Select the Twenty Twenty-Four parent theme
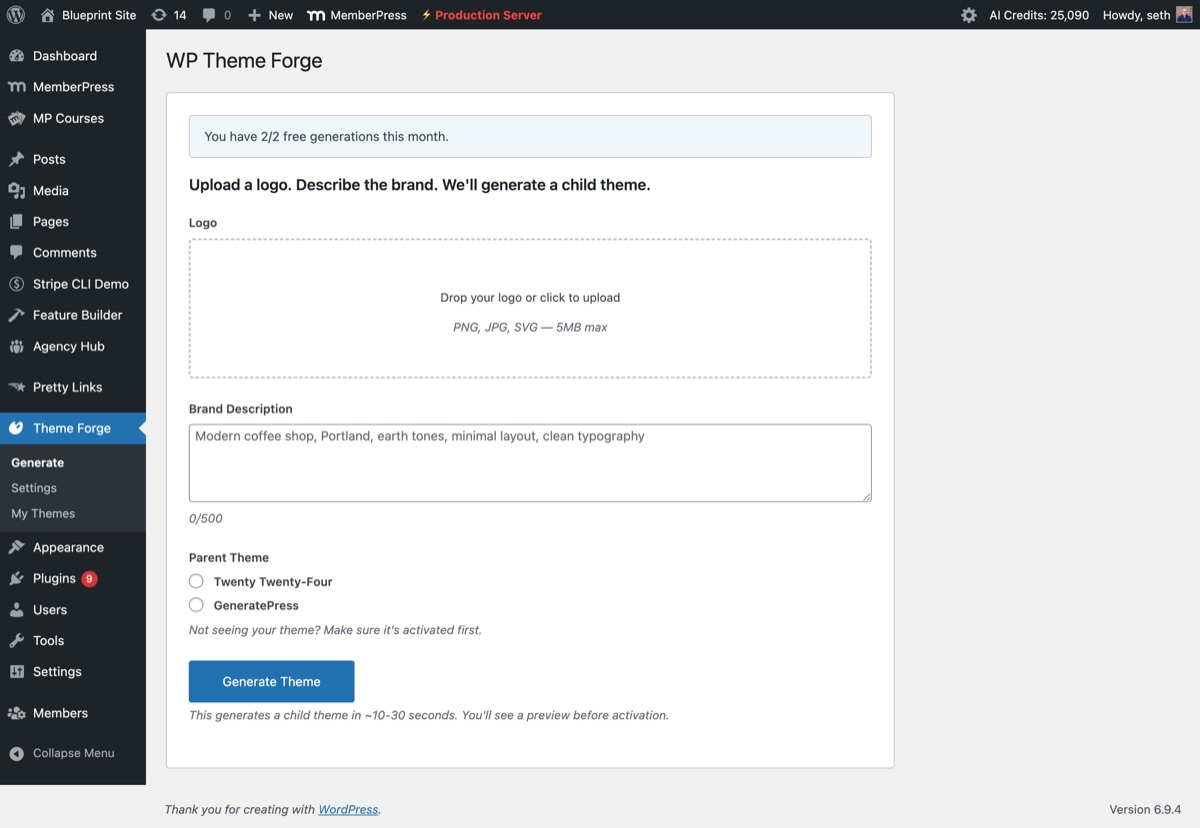 (196, 580)
